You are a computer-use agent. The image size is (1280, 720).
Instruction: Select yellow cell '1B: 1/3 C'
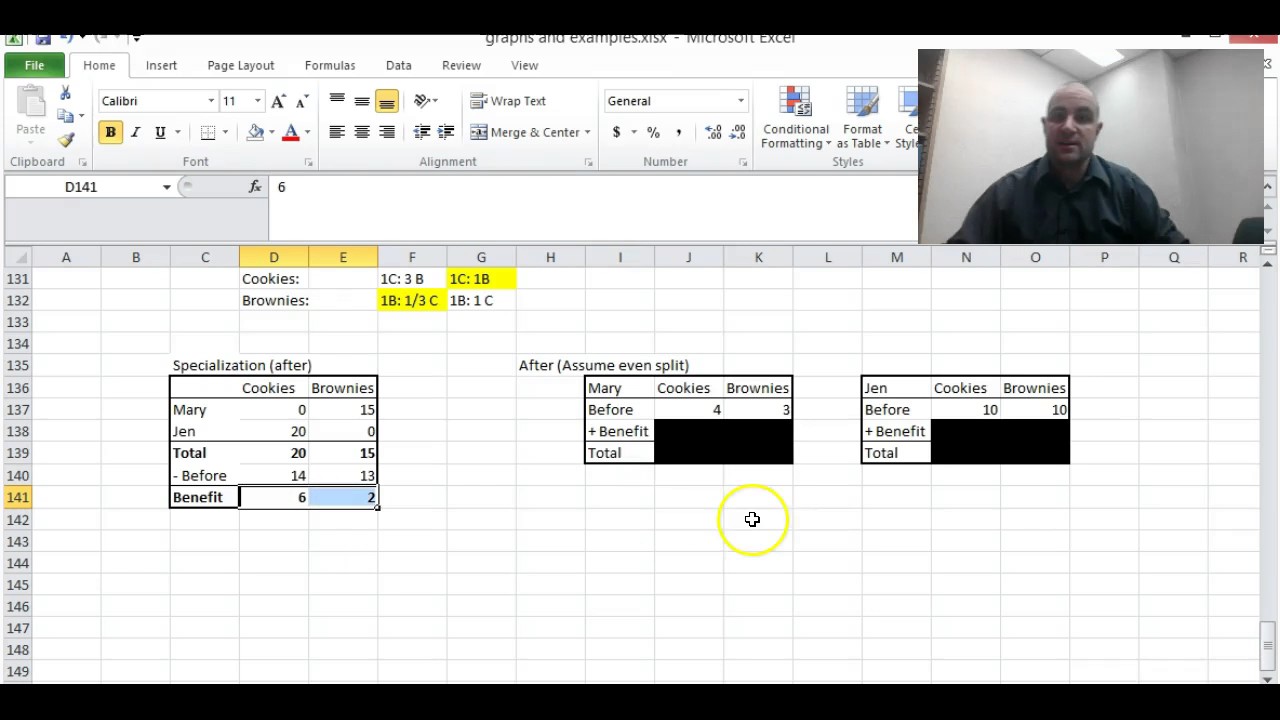(412, 300)
